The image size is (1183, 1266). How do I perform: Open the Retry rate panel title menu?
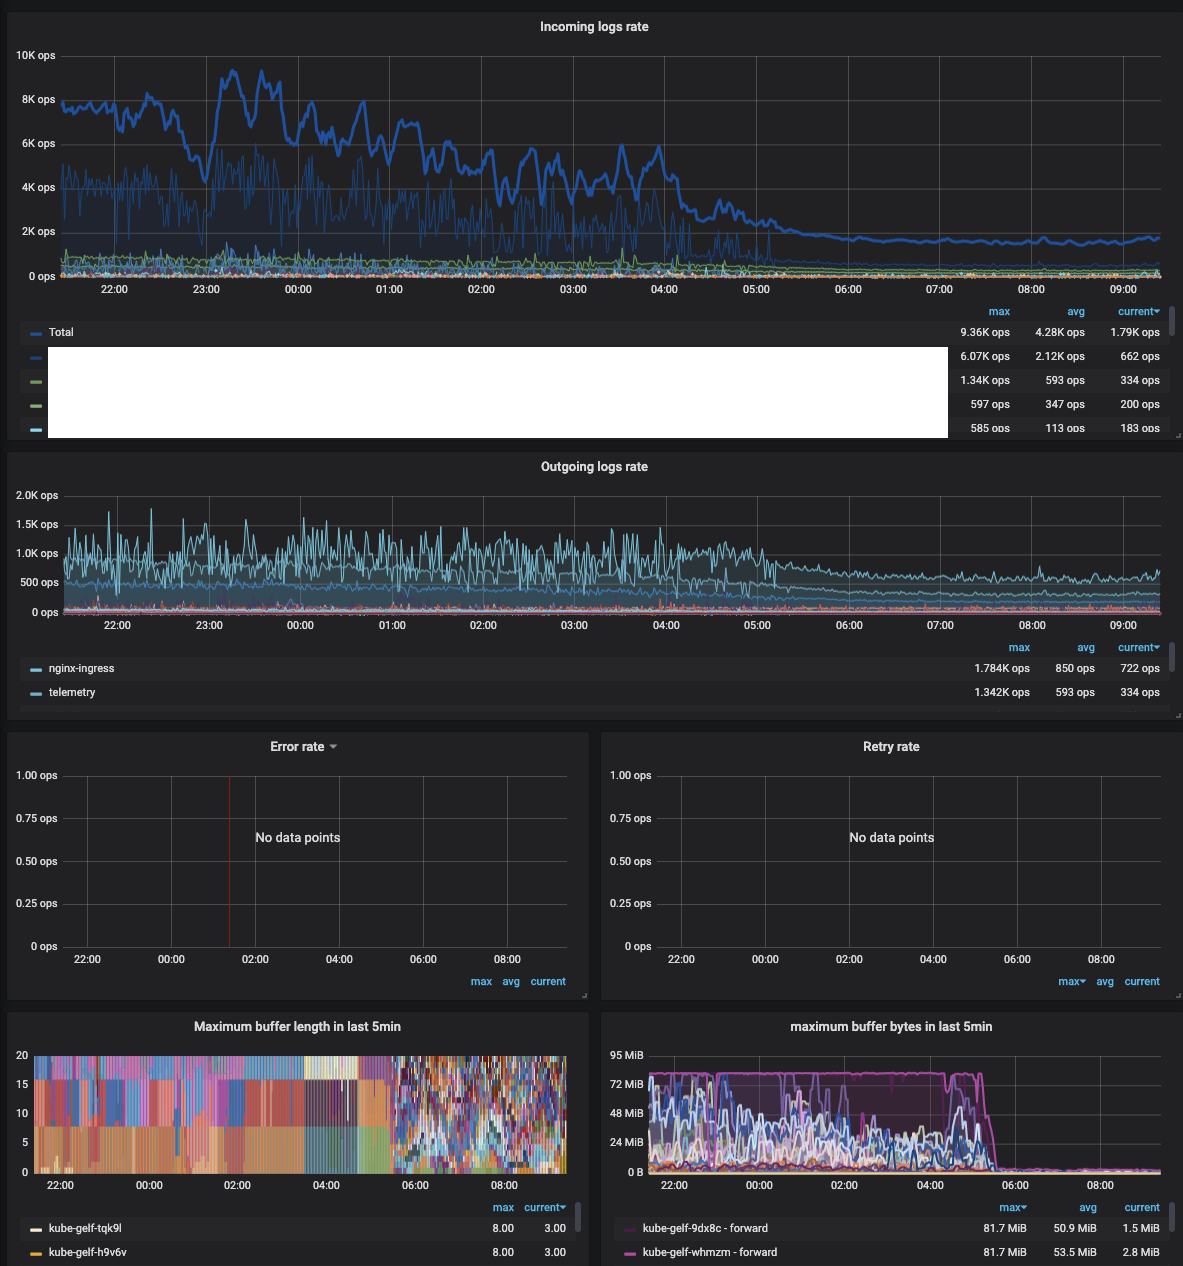(x=891, y=746)
